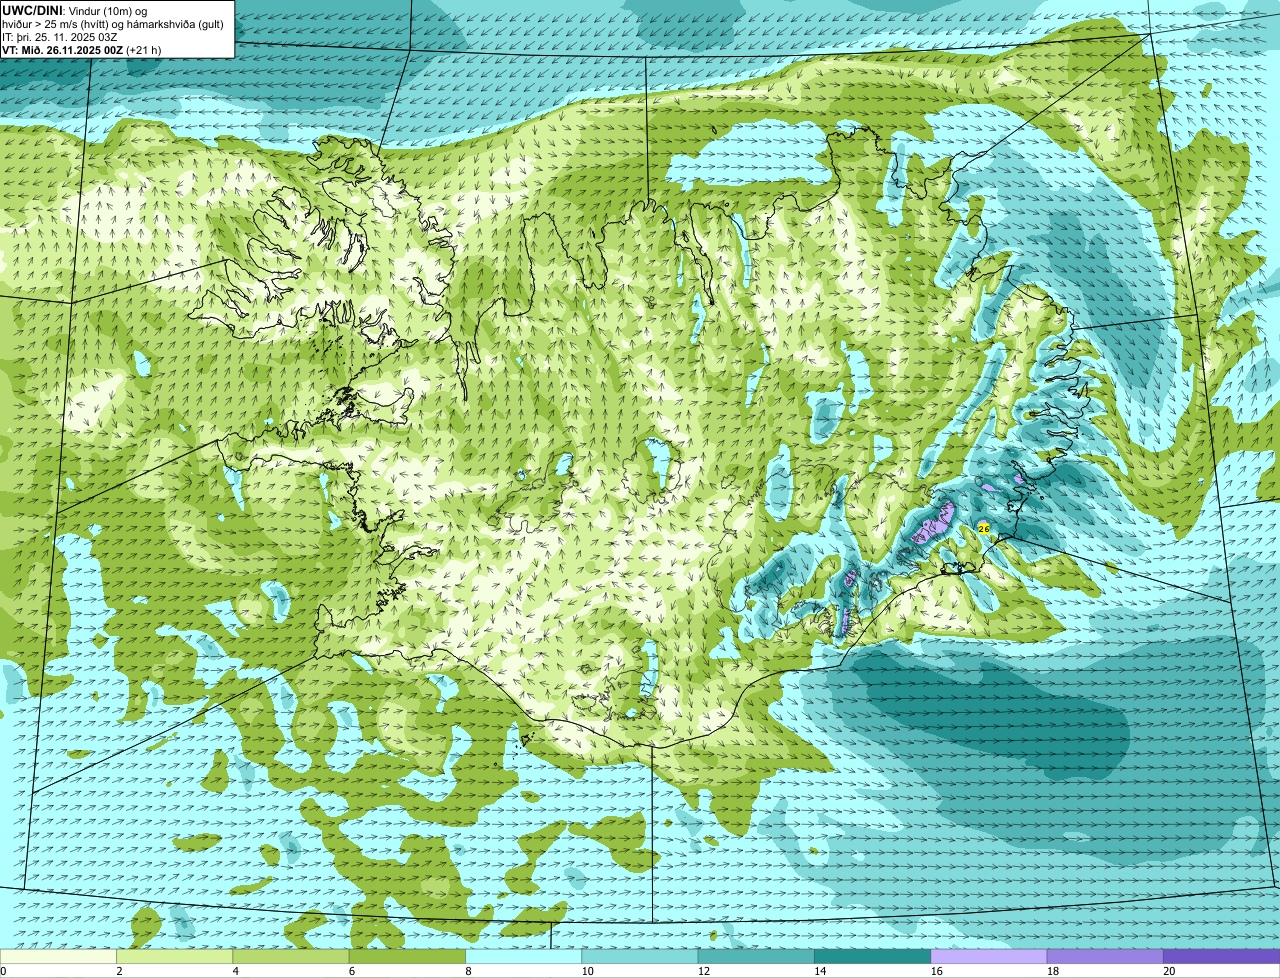Pick the 4–6 m/s green legend swatch

tap(291, 956)
